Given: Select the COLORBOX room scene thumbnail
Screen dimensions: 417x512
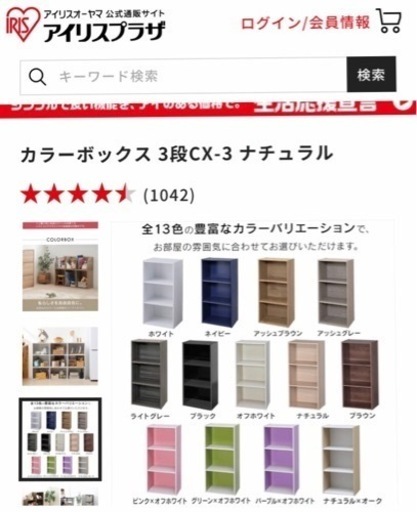Looking at the screenshot, I should [60, 266].
